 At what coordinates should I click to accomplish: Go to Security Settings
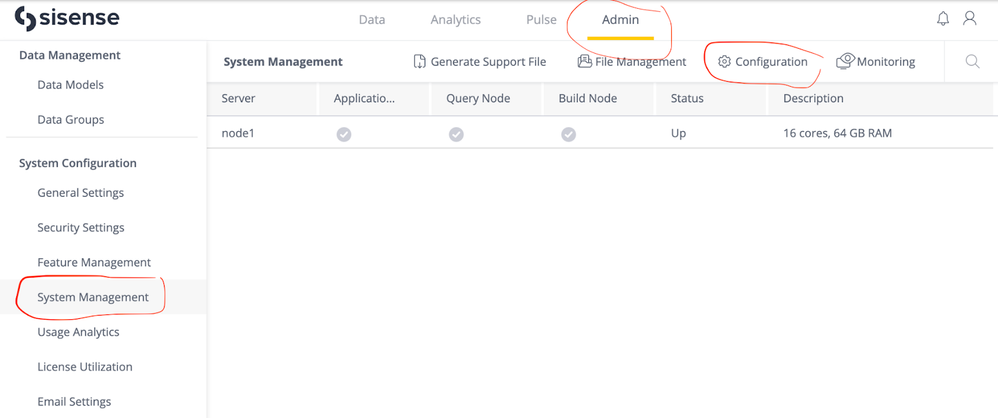(81, 228)
